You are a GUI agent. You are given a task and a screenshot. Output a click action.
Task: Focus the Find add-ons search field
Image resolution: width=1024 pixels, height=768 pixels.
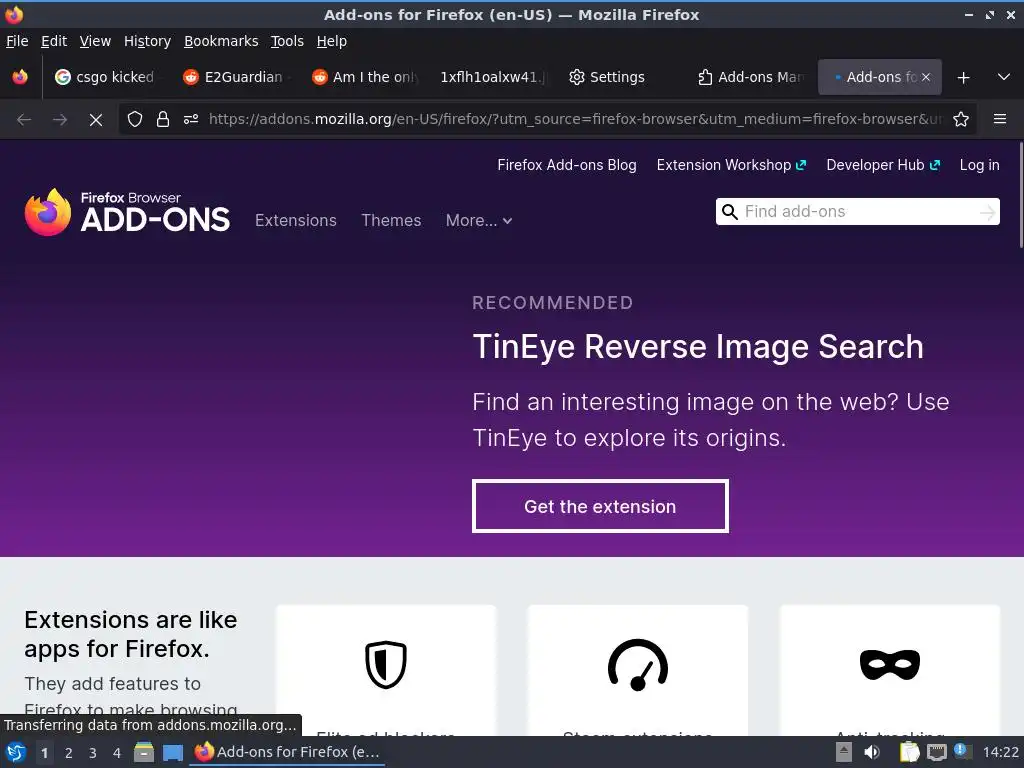[858, 212]
